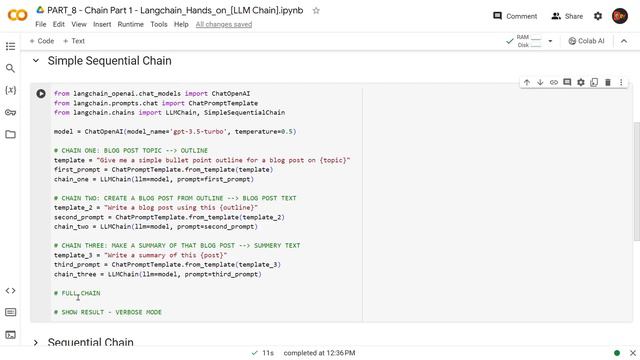The width and height of the screenshot is (640, 360).
Task: Run the cell with play button
Action: click(41, 93)
